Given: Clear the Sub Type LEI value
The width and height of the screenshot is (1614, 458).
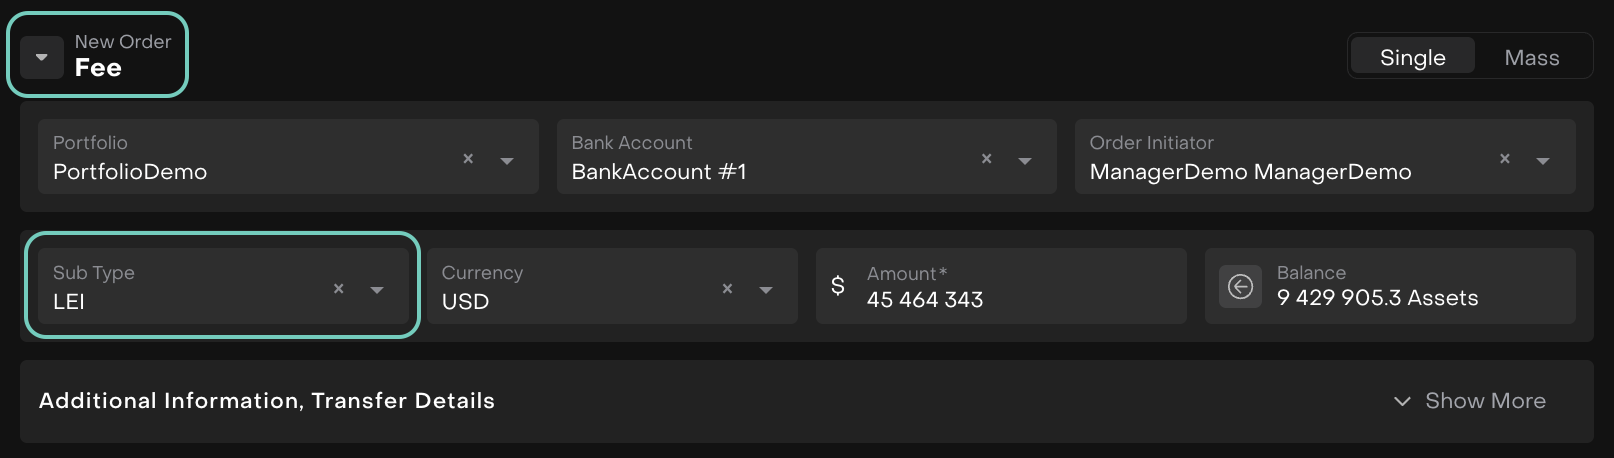Looking at the screenshot, I should (338, 288).
